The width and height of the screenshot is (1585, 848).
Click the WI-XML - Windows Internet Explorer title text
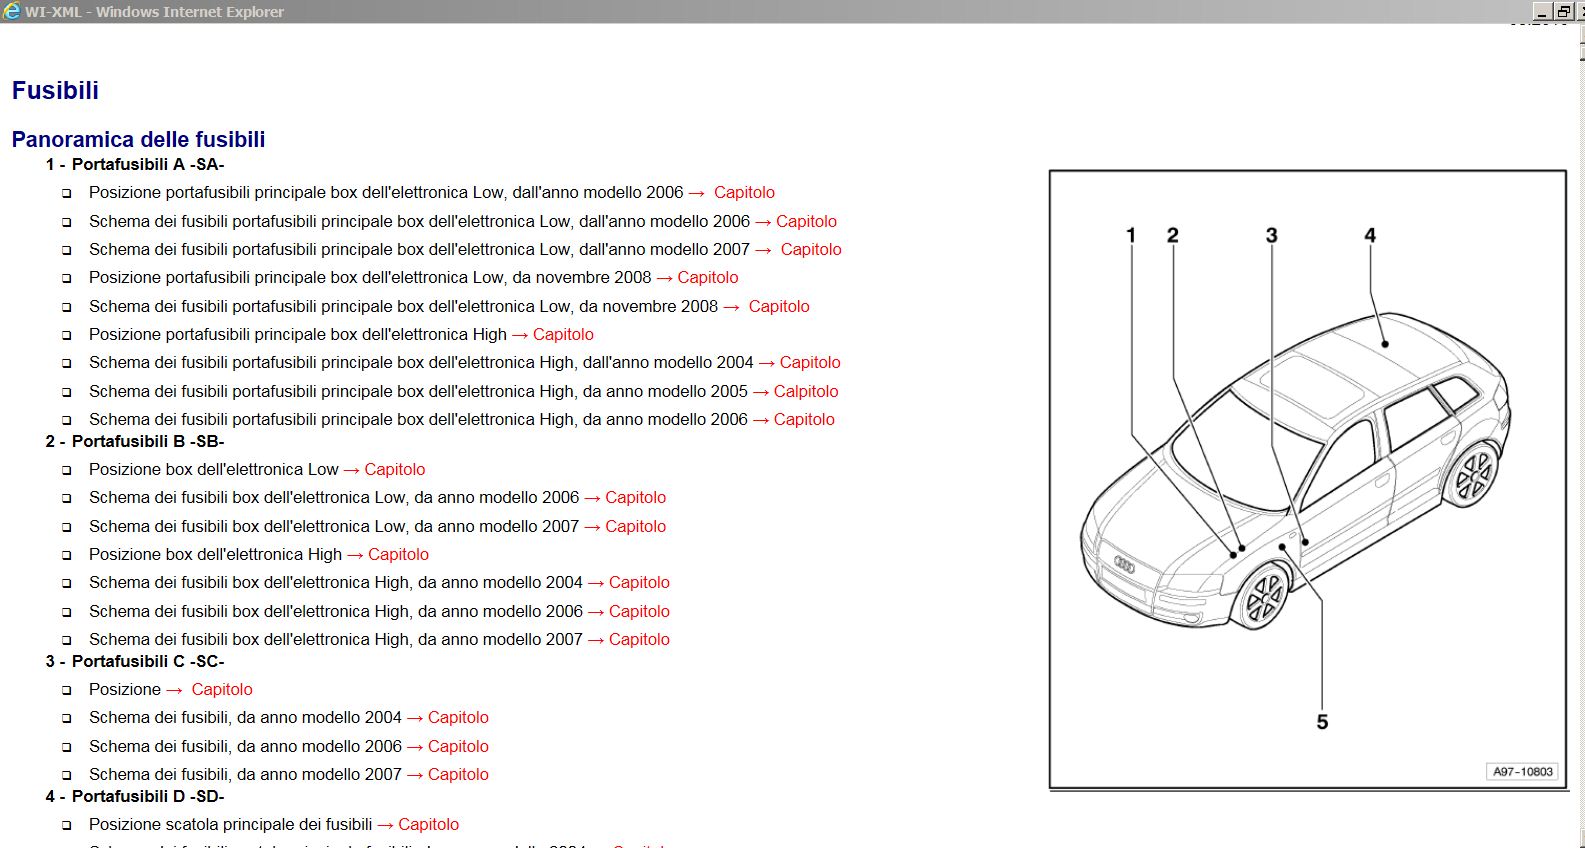(154, 12)
